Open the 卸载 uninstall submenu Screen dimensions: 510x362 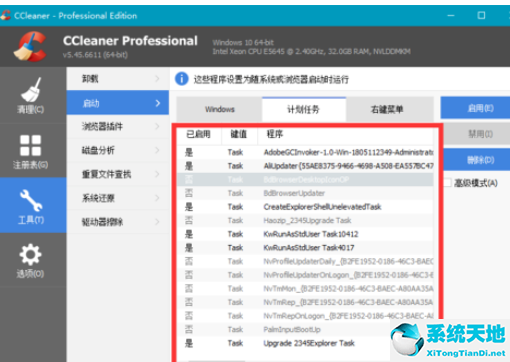pyautogui.click(x=118, y=79)
